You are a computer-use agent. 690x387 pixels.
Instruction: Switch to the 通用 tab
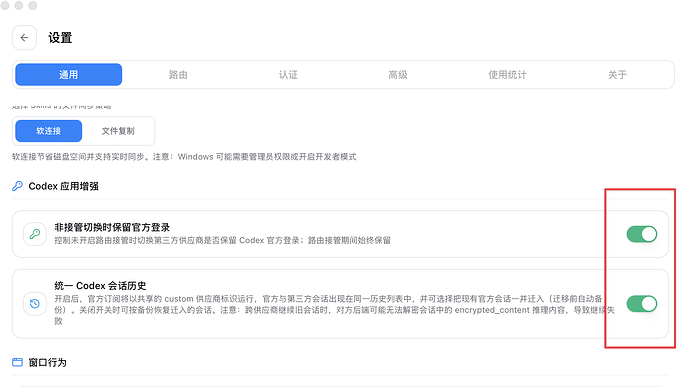click(x=69, y=74)
